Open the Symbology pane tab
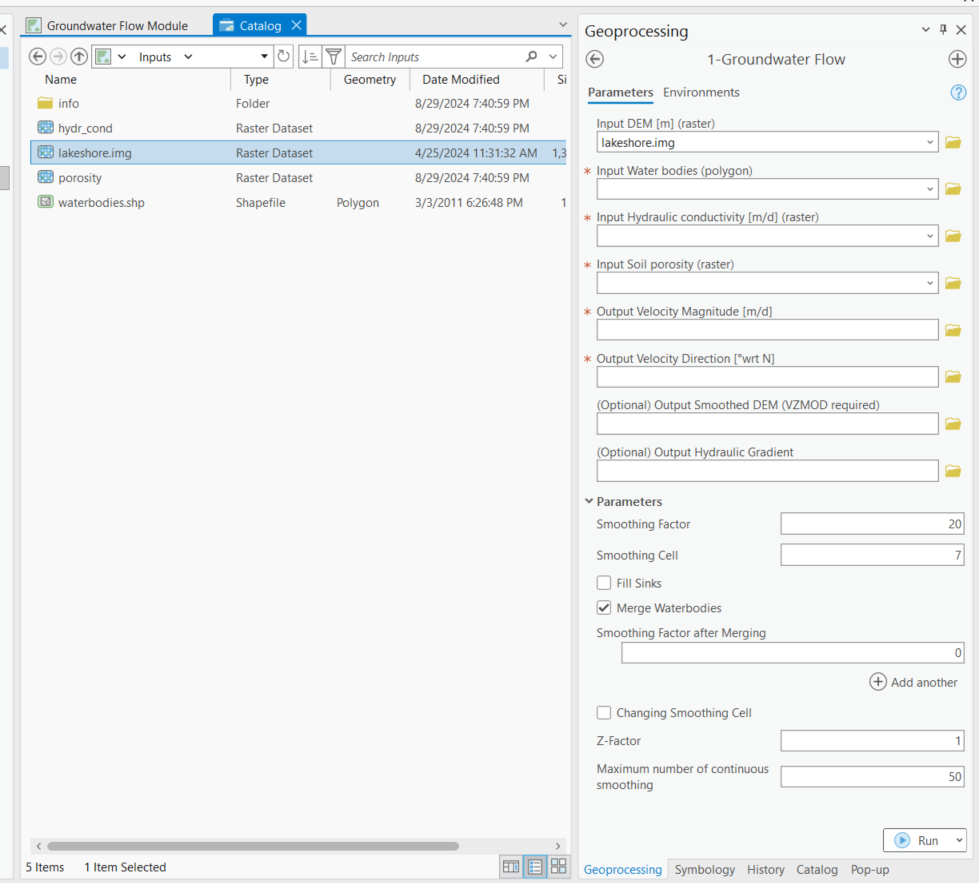Screen dimensions: 979x883 tap(704, 869)
